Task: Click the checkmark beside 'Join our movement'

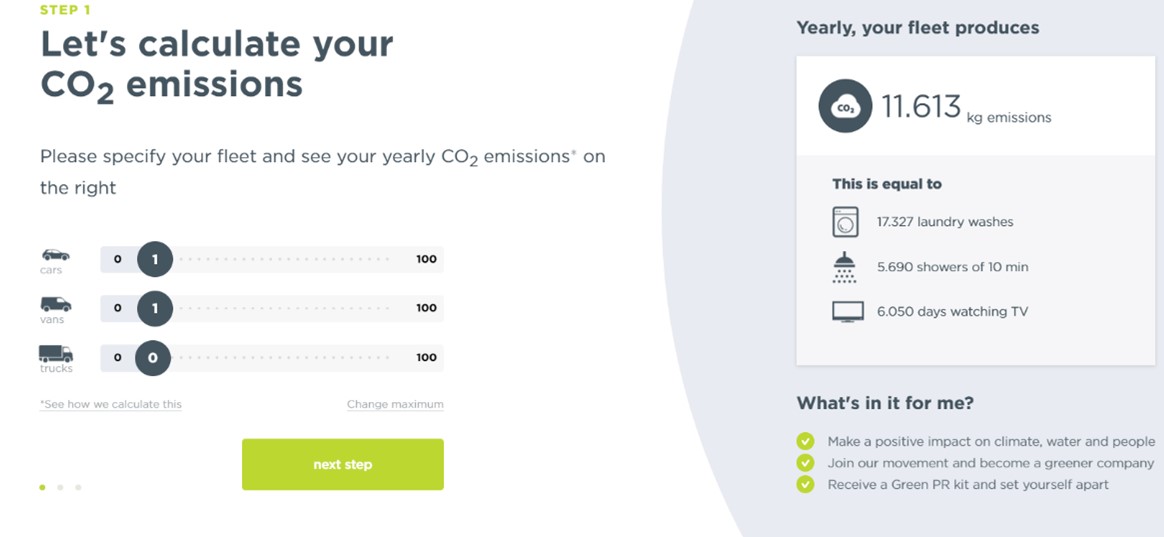Action: click(805, 463)
